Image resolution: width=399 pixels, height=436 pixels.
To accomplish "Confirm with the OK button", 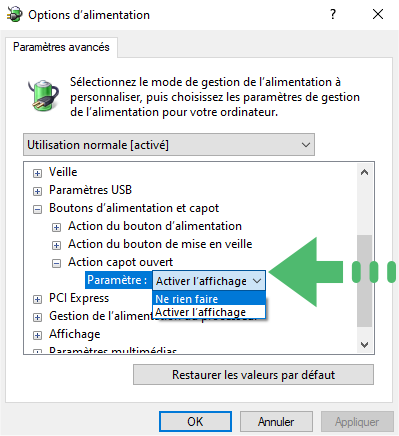I will [195, 422].
